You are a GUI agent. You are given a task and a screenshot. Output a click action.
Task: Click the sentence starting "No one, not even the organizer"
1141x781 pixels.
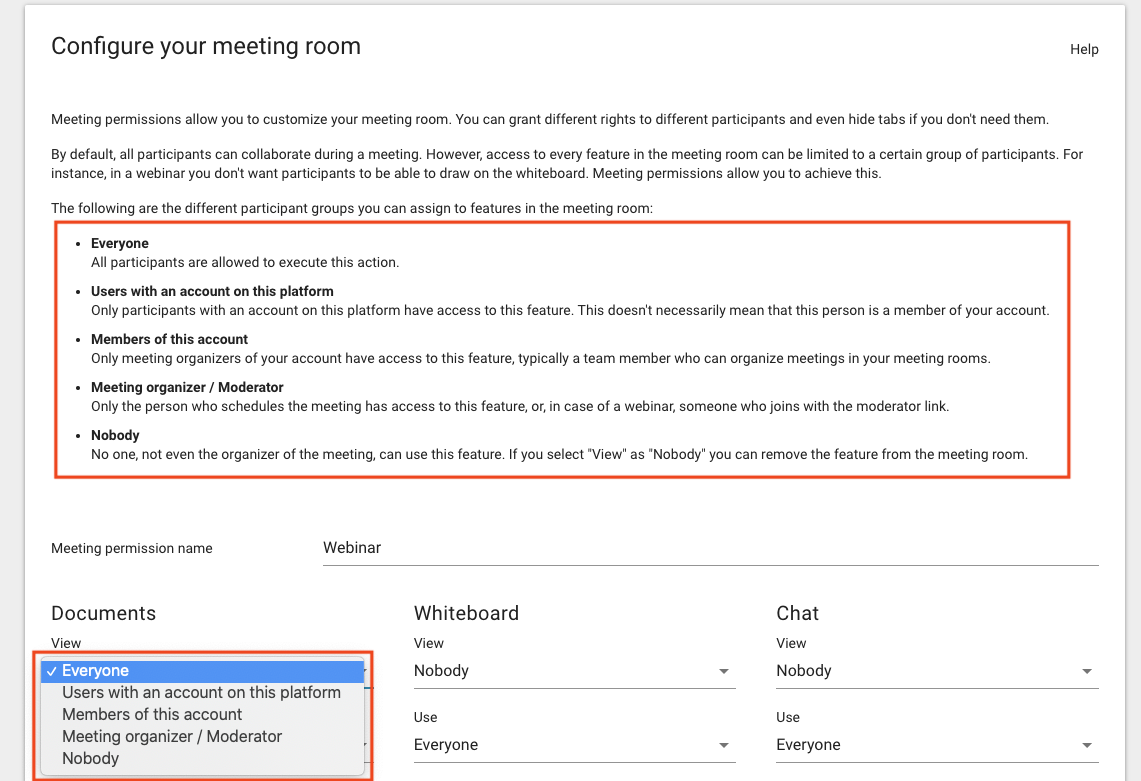559,454
